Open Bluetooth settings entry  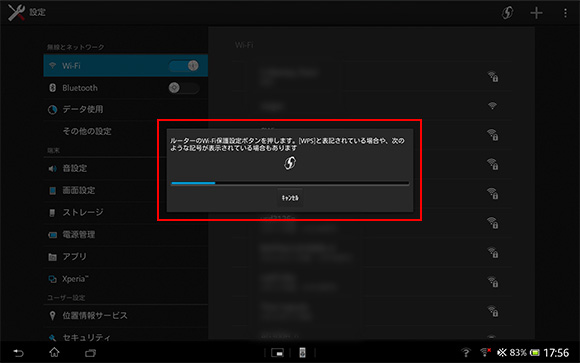[125, 88]
